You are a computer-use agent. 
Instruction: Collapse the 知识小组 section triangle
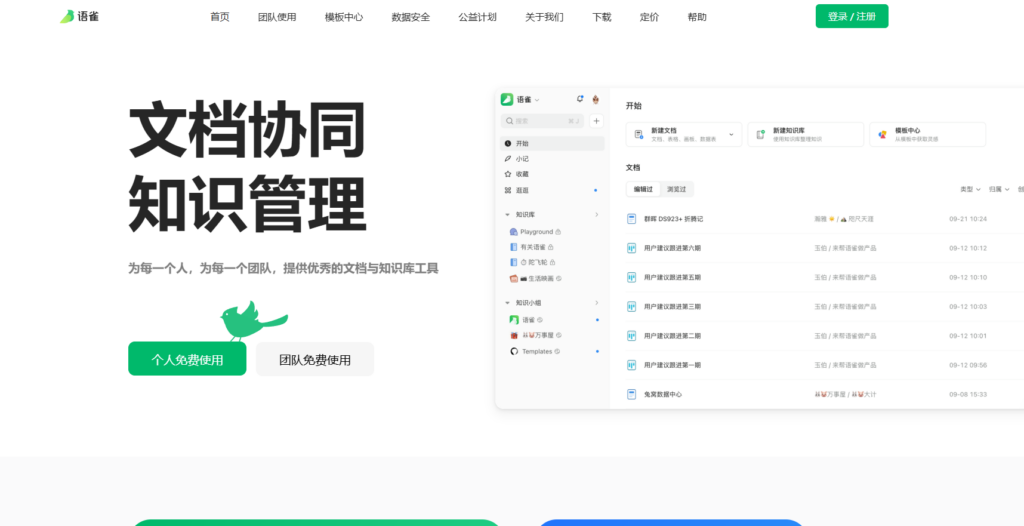507,303
